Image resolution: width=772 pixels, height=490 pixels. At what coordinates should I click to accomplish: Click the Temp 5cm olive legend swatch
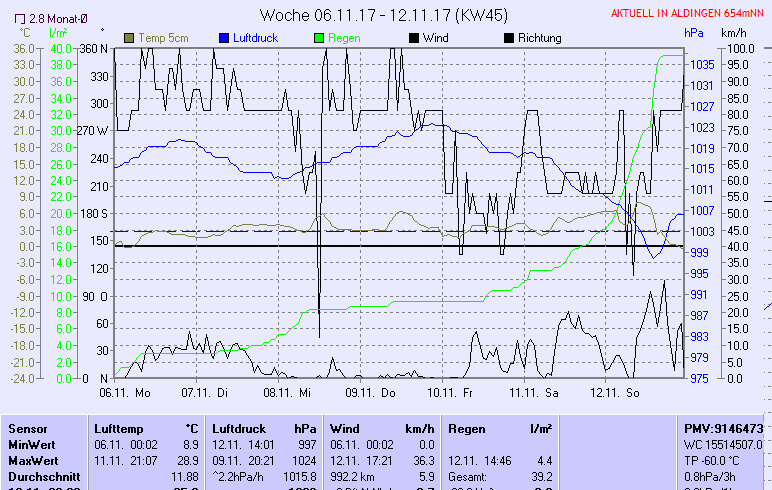point(129,38)
